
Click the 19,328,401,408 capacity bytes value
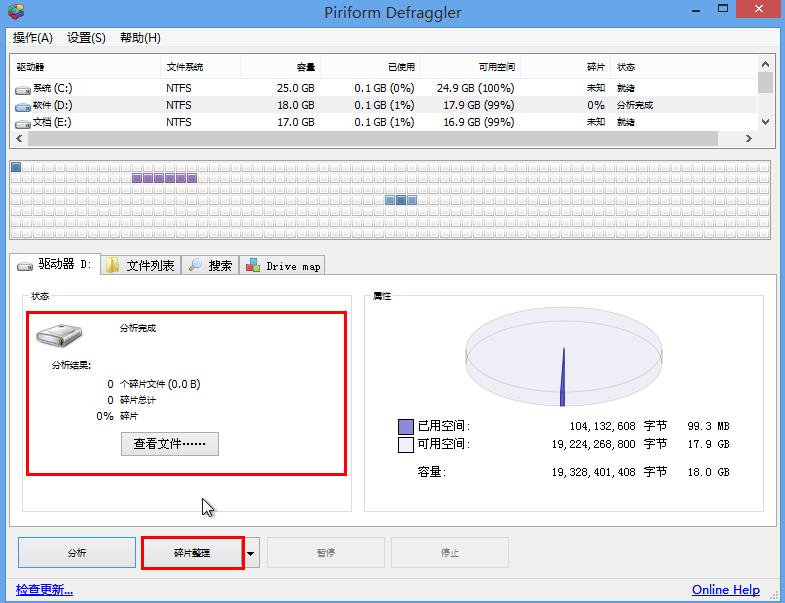point(593,472)
